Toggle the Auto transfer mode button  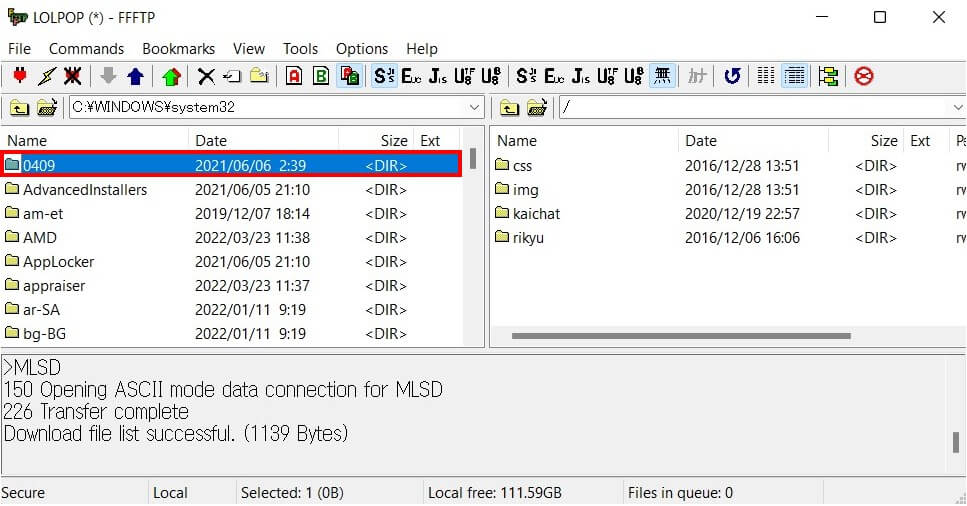(350, 76)
